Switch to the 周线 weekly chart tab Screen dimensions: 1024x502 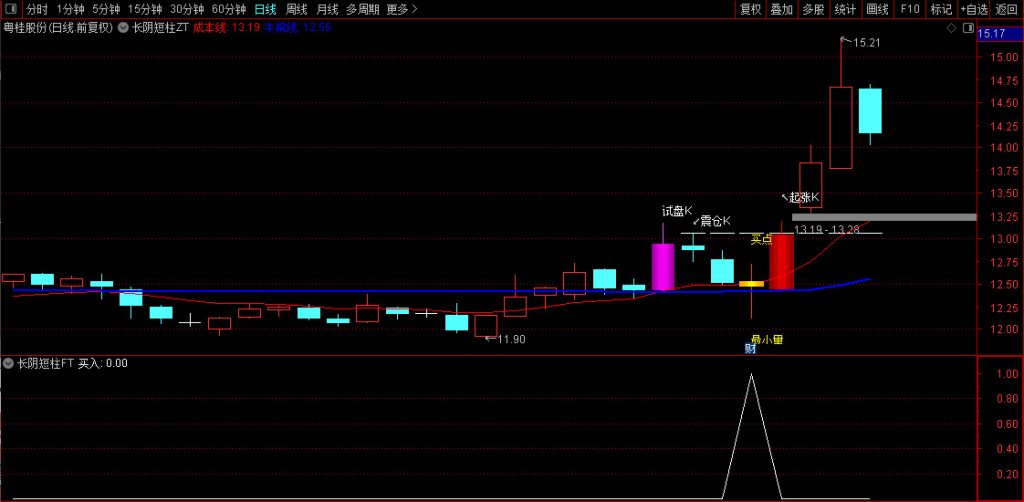tap(297, 9)
